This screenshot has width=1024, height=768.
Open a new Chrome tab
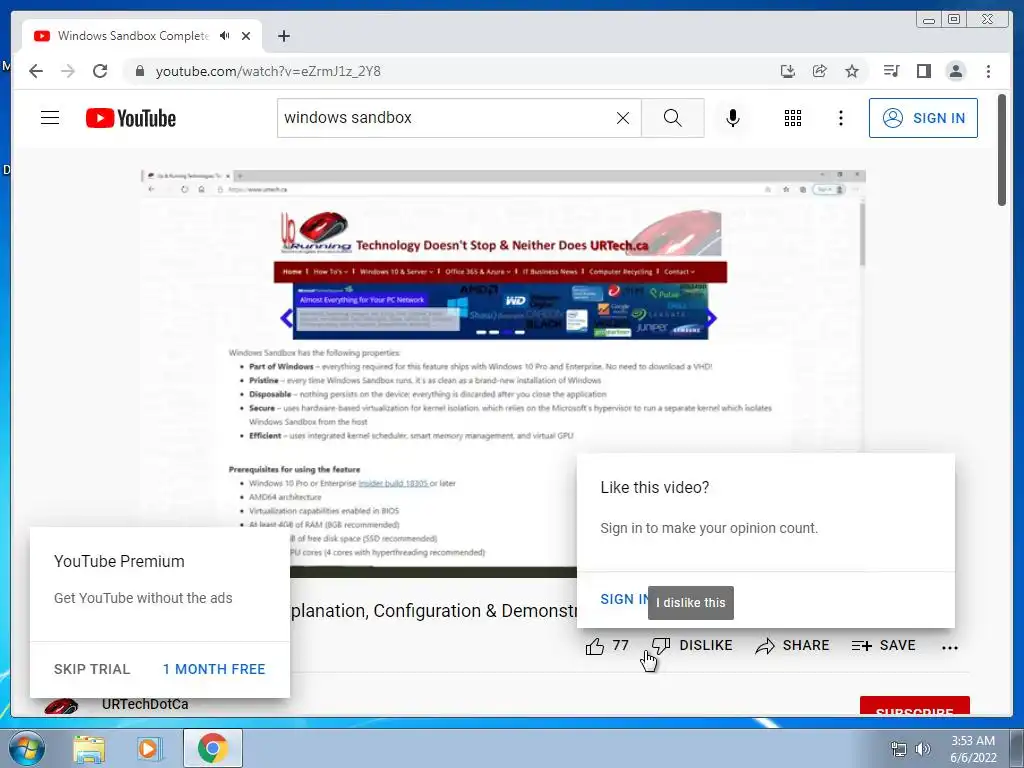[283, 36]
